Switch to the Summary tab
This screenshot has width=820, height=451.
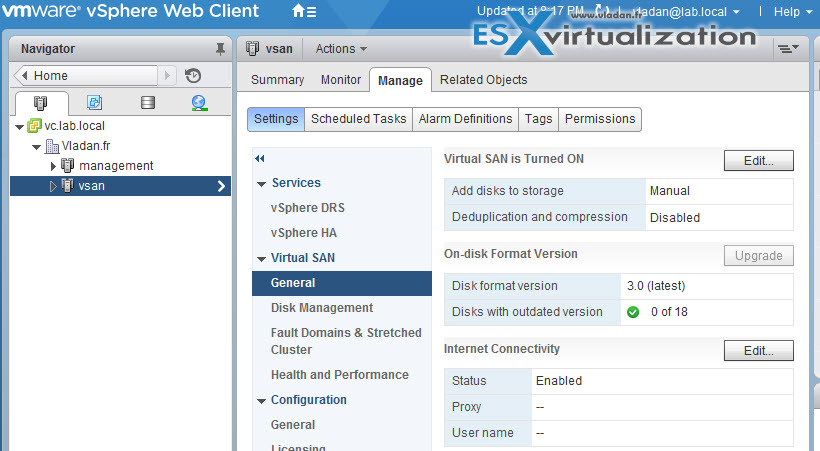[278, 80]
